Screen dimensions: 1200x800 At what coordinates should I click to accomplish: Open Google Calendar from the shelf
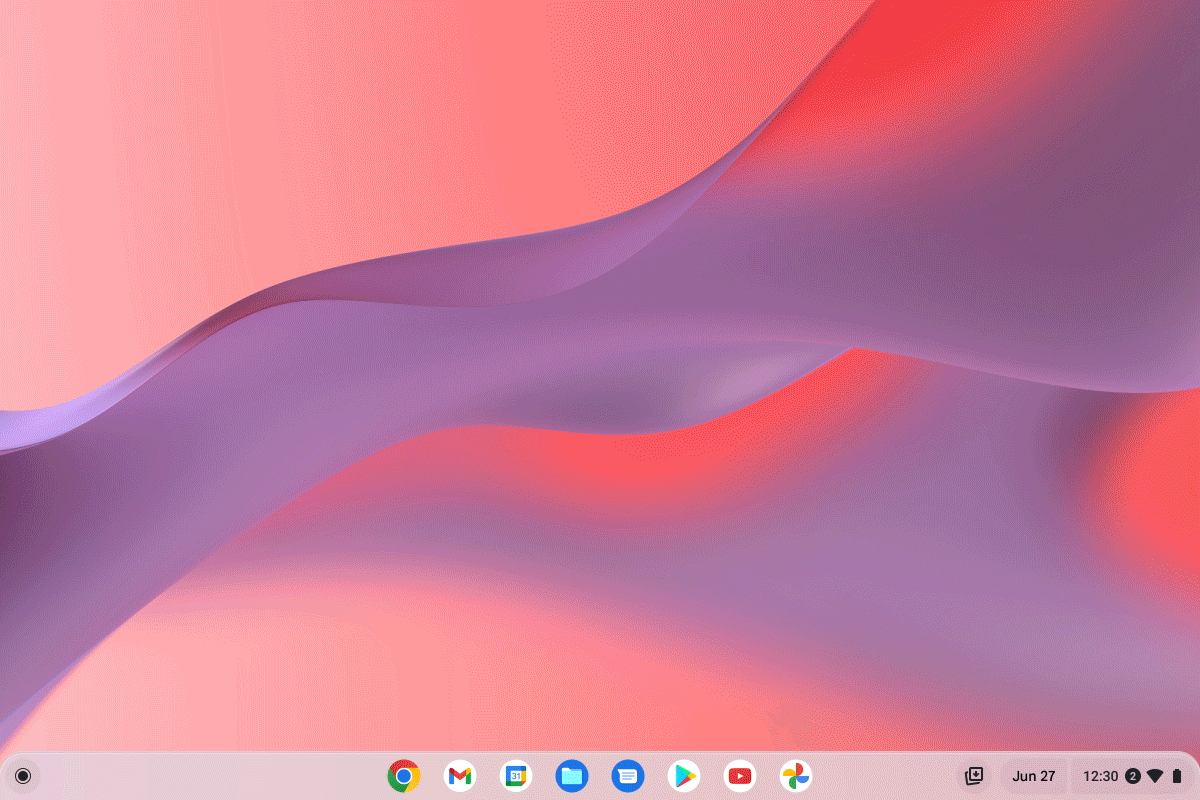tap(516, 776)
